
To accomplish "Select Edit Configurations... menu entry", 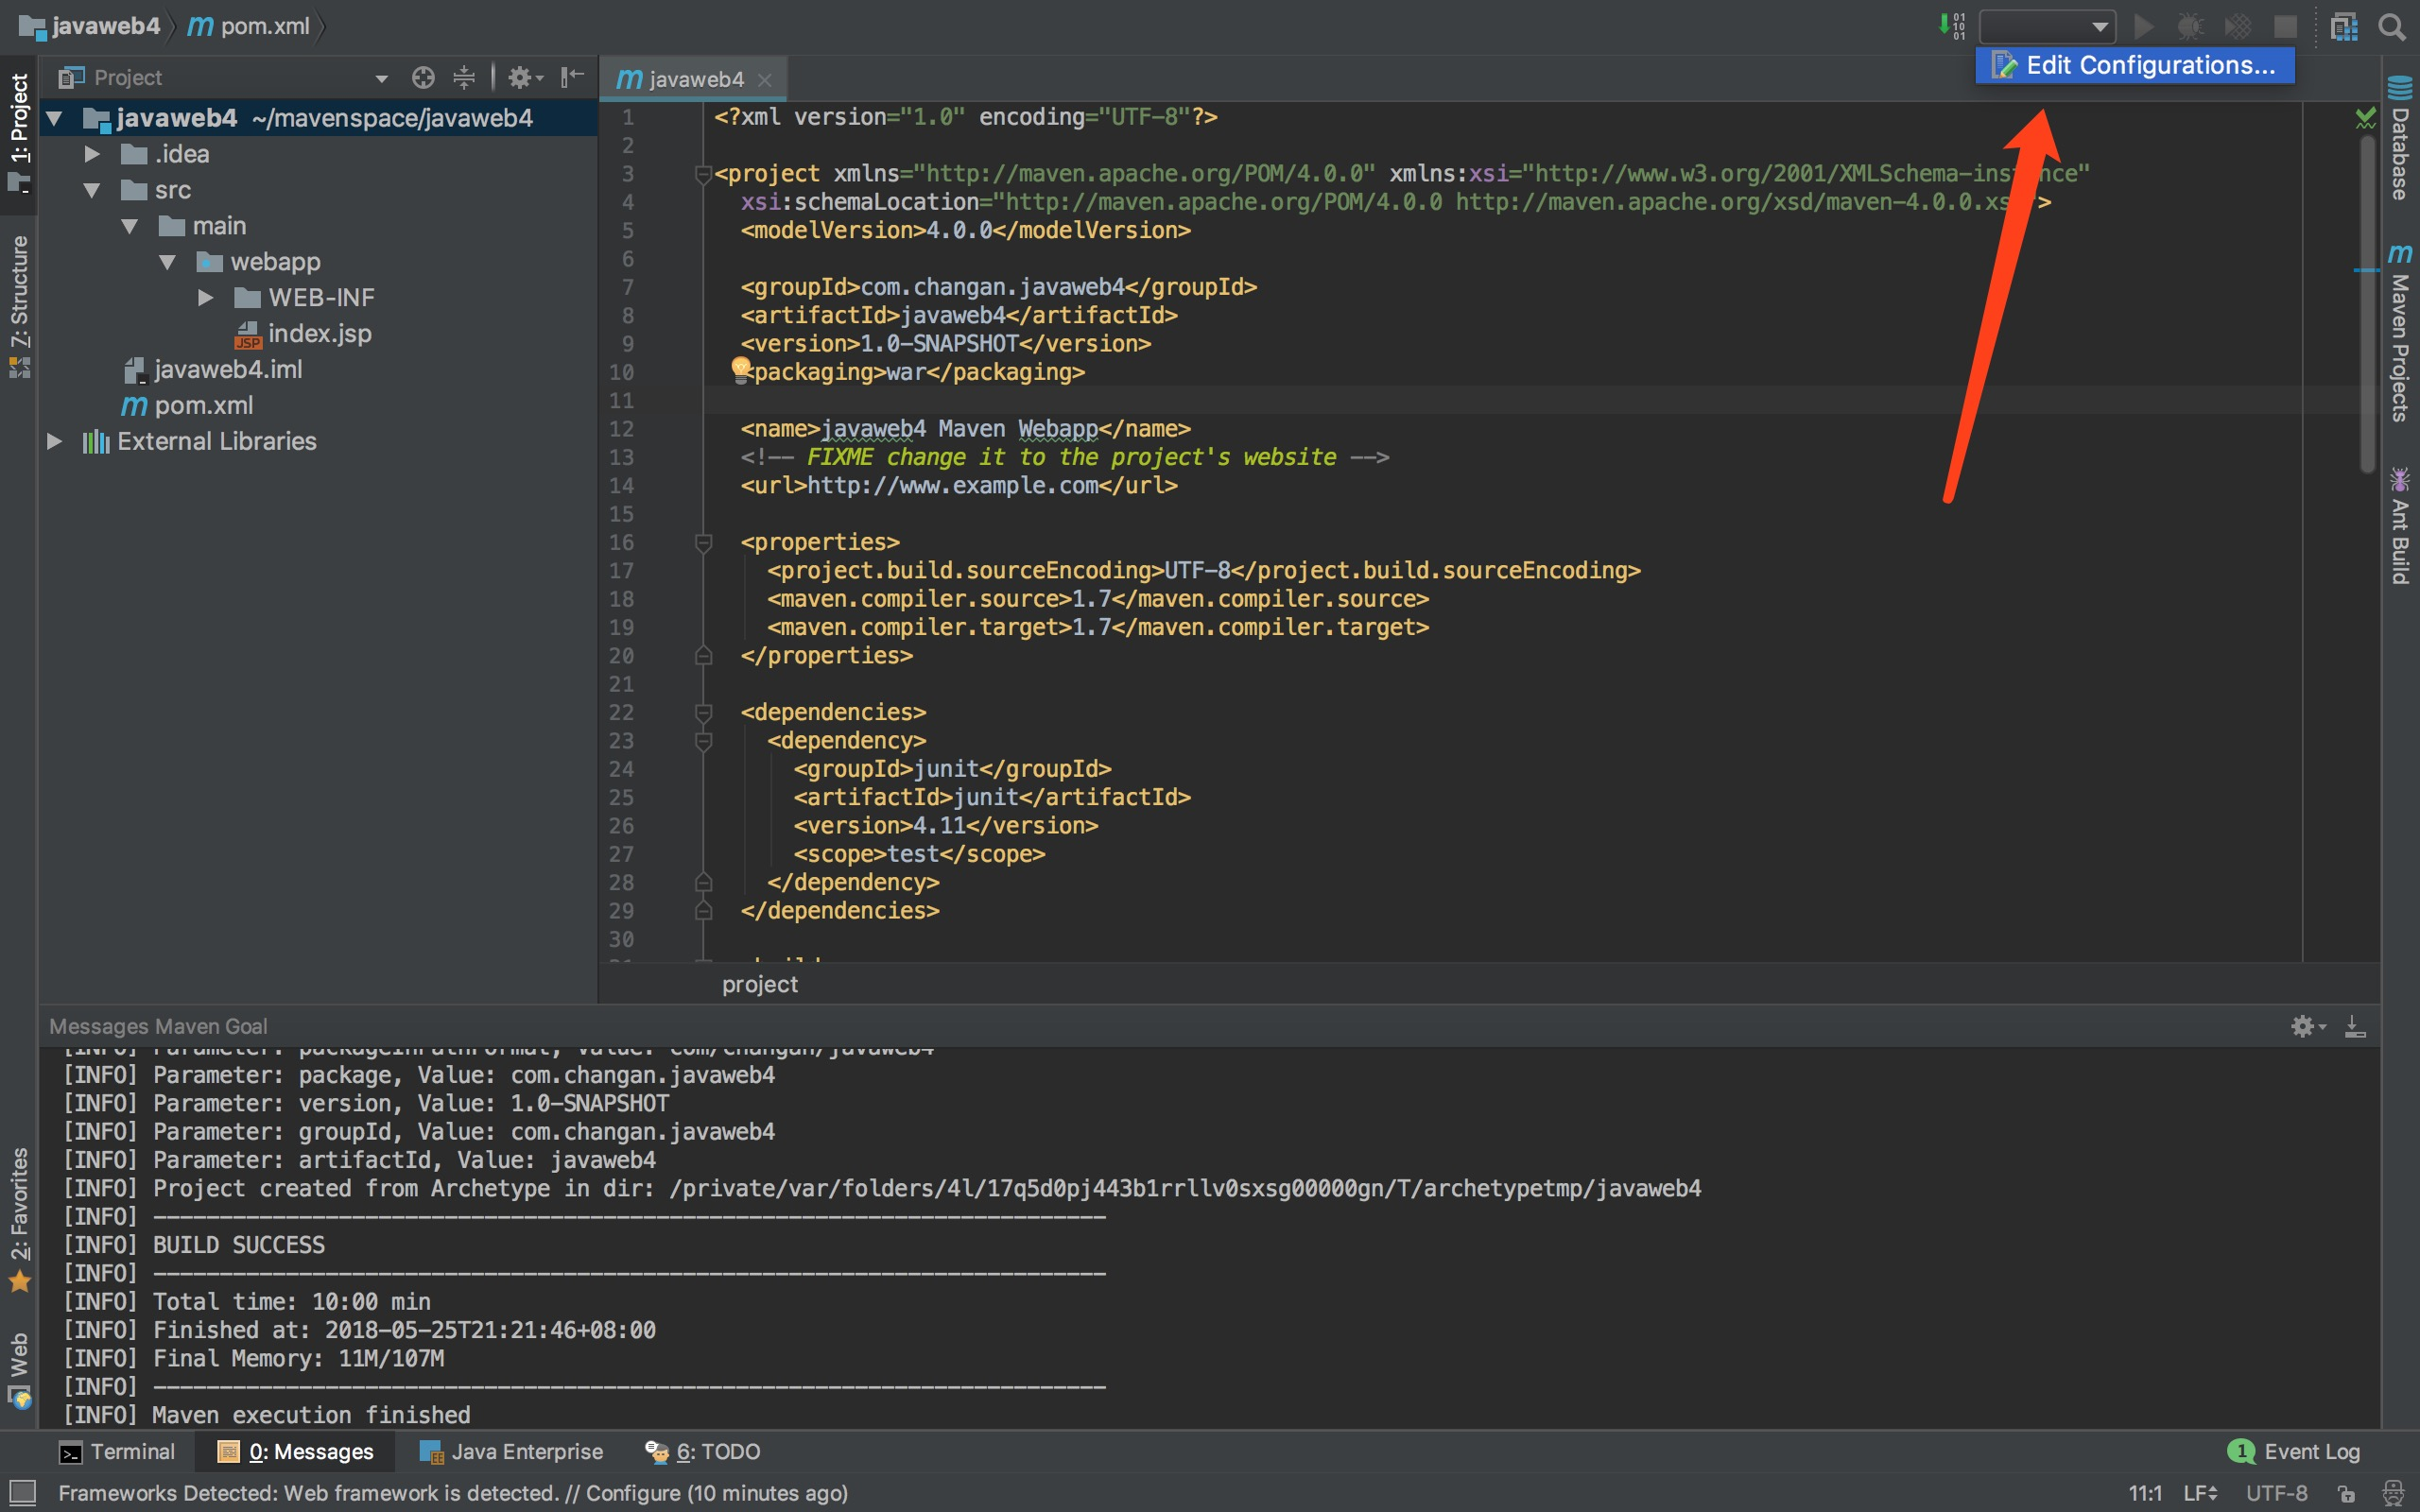I will pos(2135,66).
